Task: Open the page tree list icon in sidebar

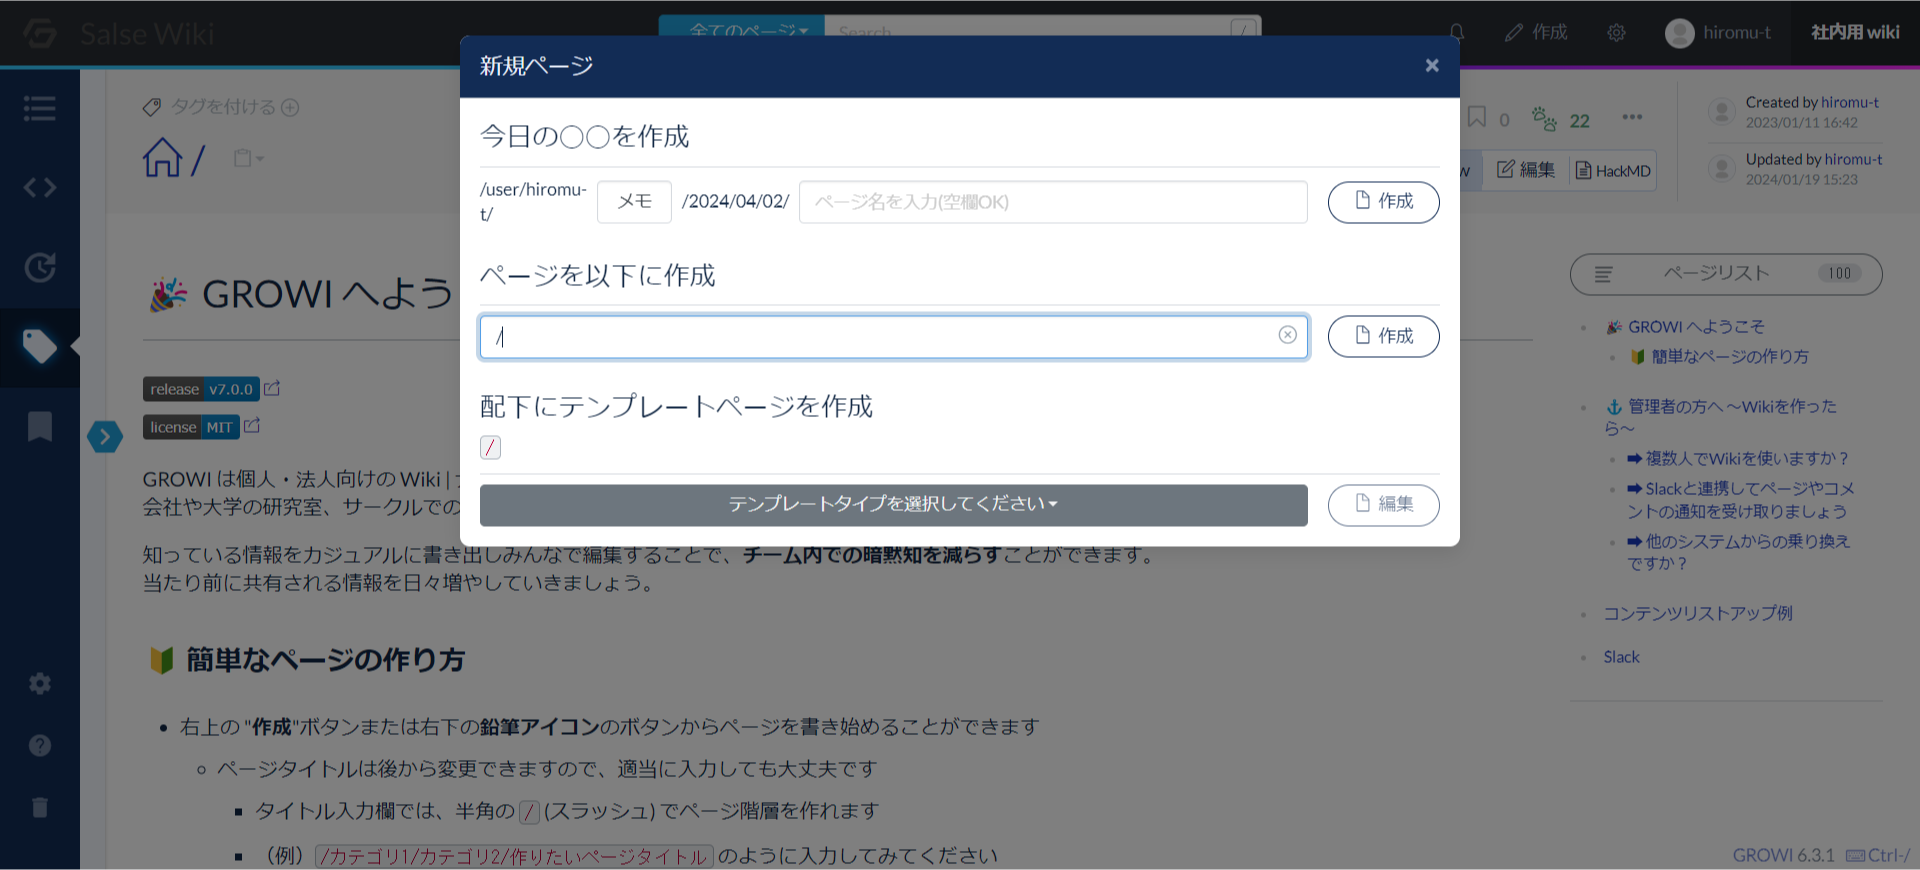Action: (x=40, y=108)
